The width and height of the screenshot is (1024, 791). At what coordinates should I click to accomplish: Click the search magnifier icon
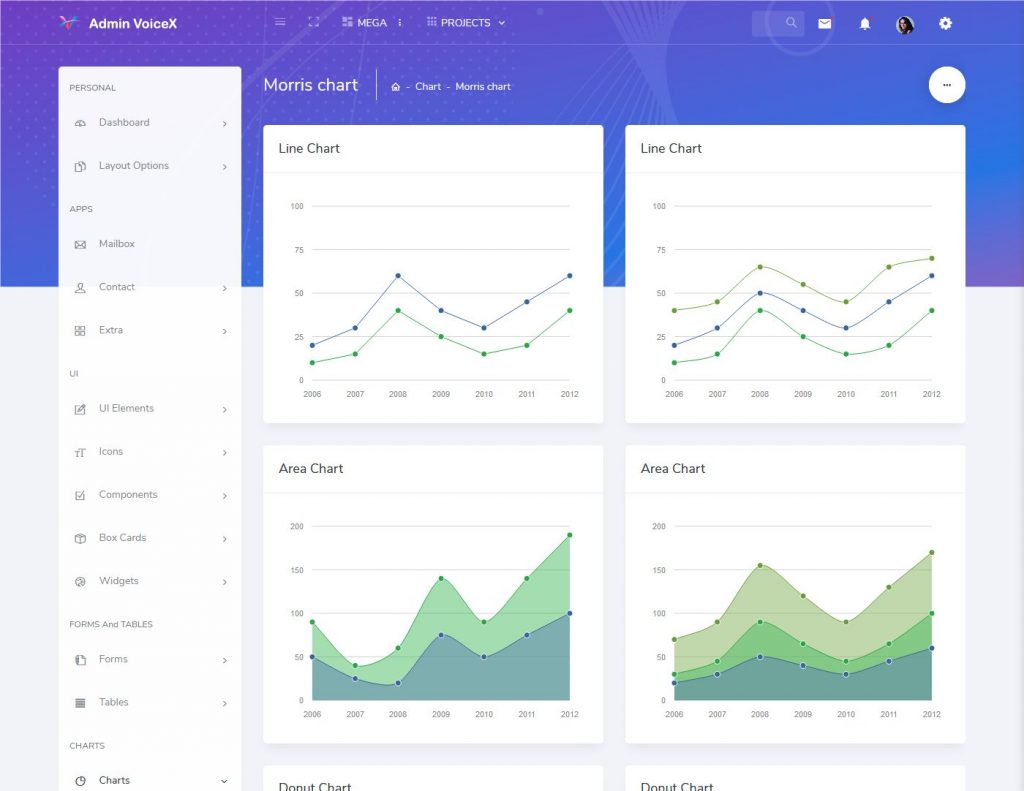pos(791,23)
